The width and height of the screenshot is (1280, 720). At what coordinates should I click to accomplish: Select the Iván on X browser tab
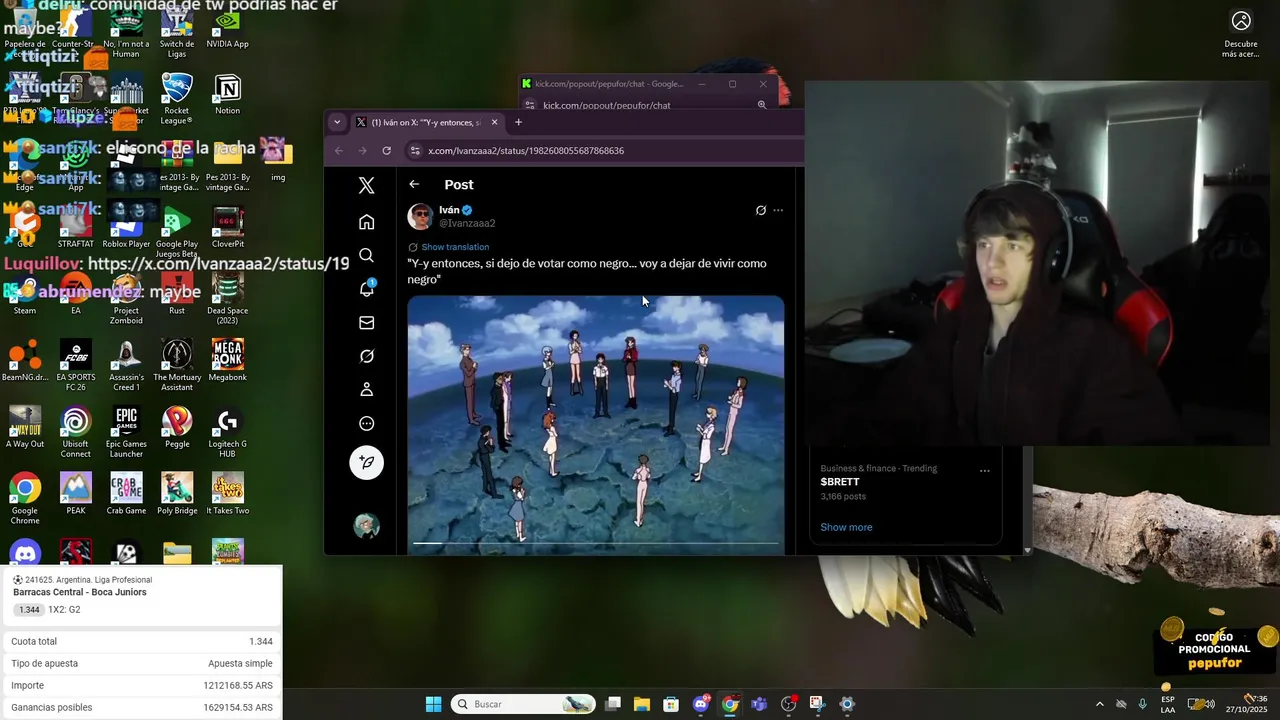(x=427, y=122)
